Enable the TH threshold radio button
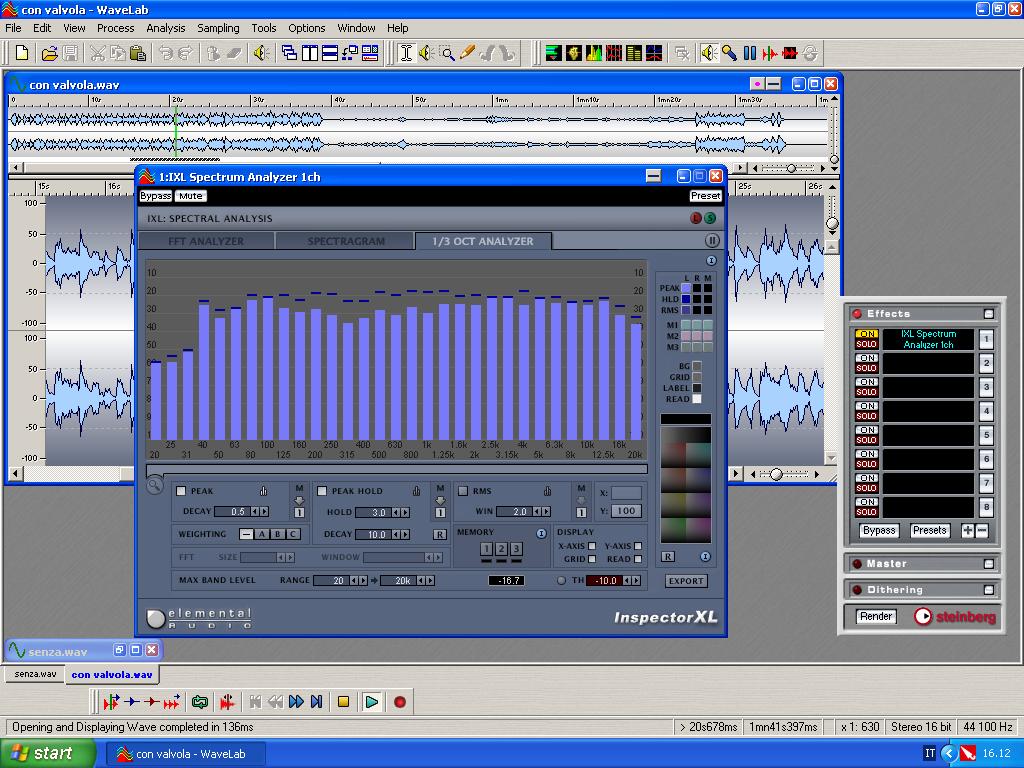This screenshot has width=1024, height=768. pyautogui.click(x=561, y=581)
